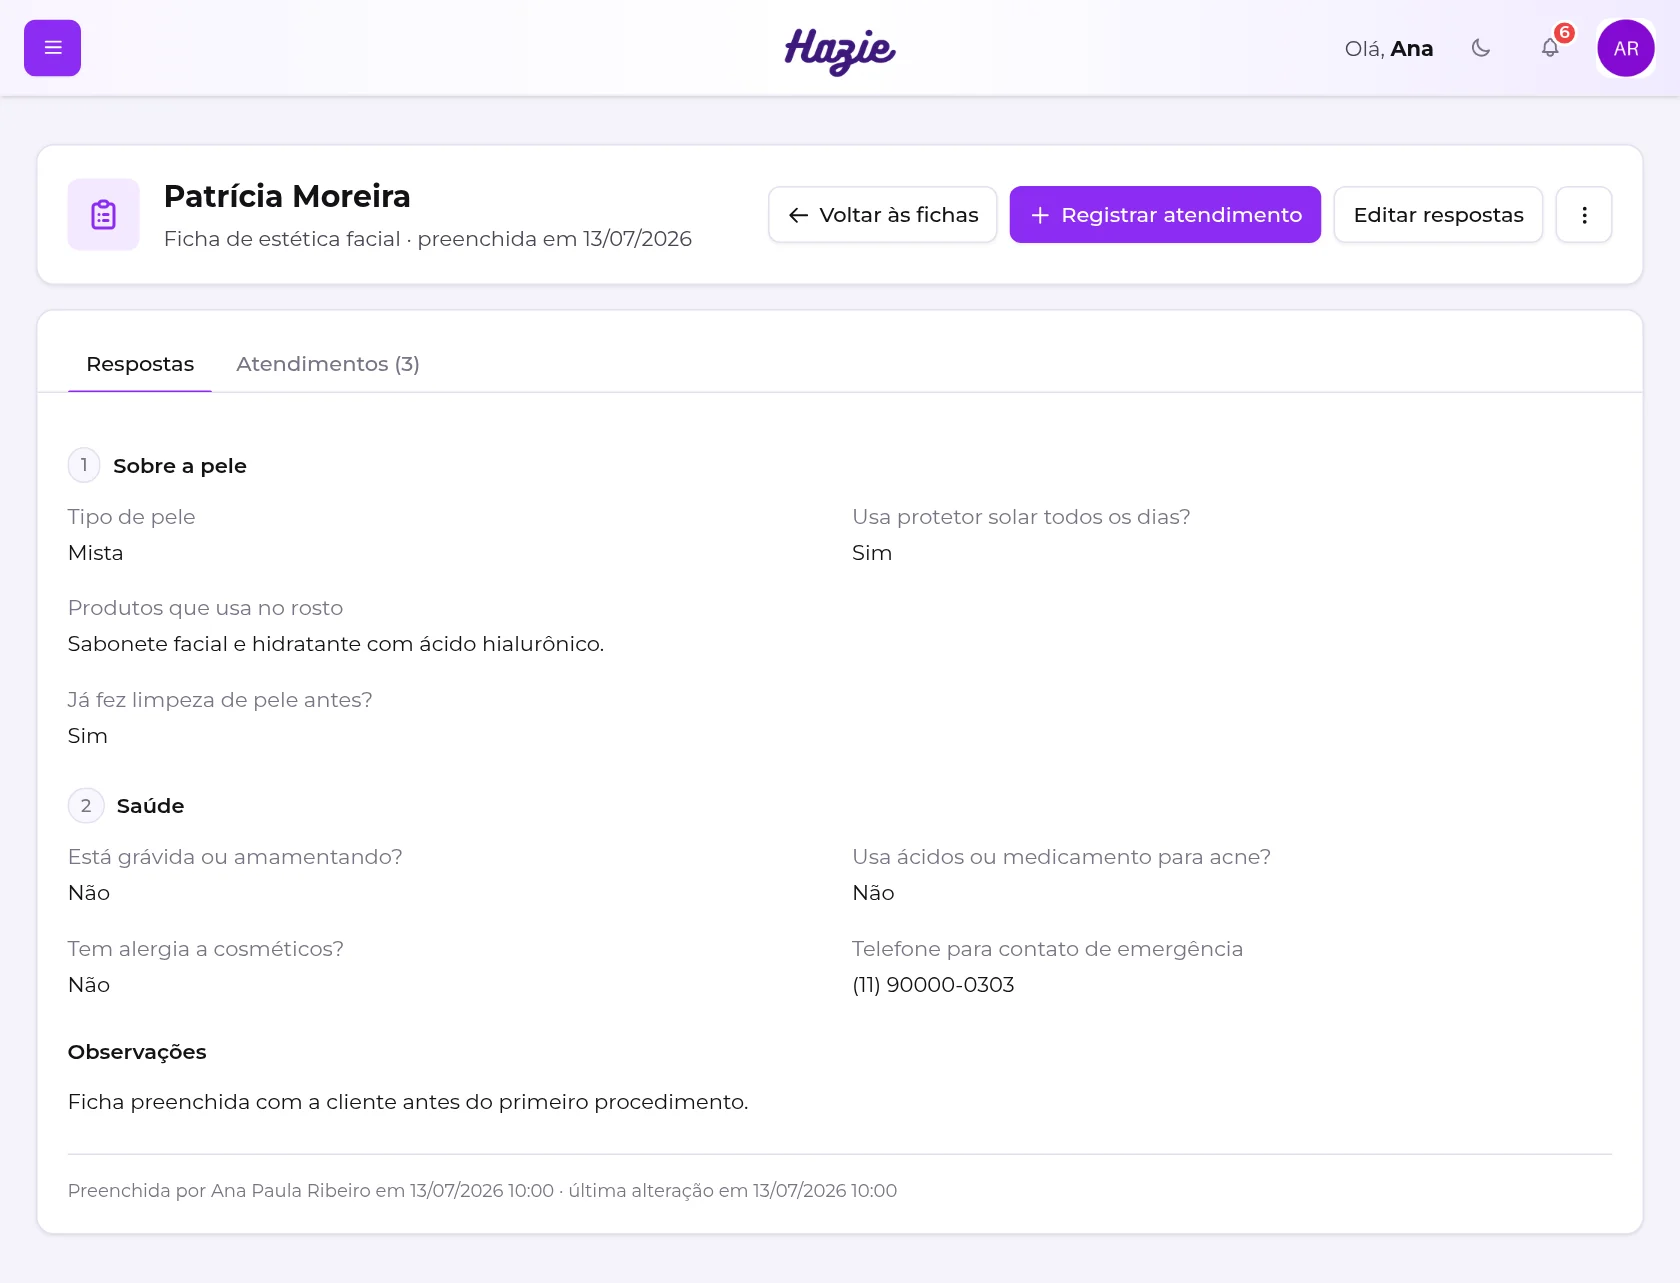Click Está grávida ou amamentando label
Screen dimensions: 1680x1283
[235, 857]
